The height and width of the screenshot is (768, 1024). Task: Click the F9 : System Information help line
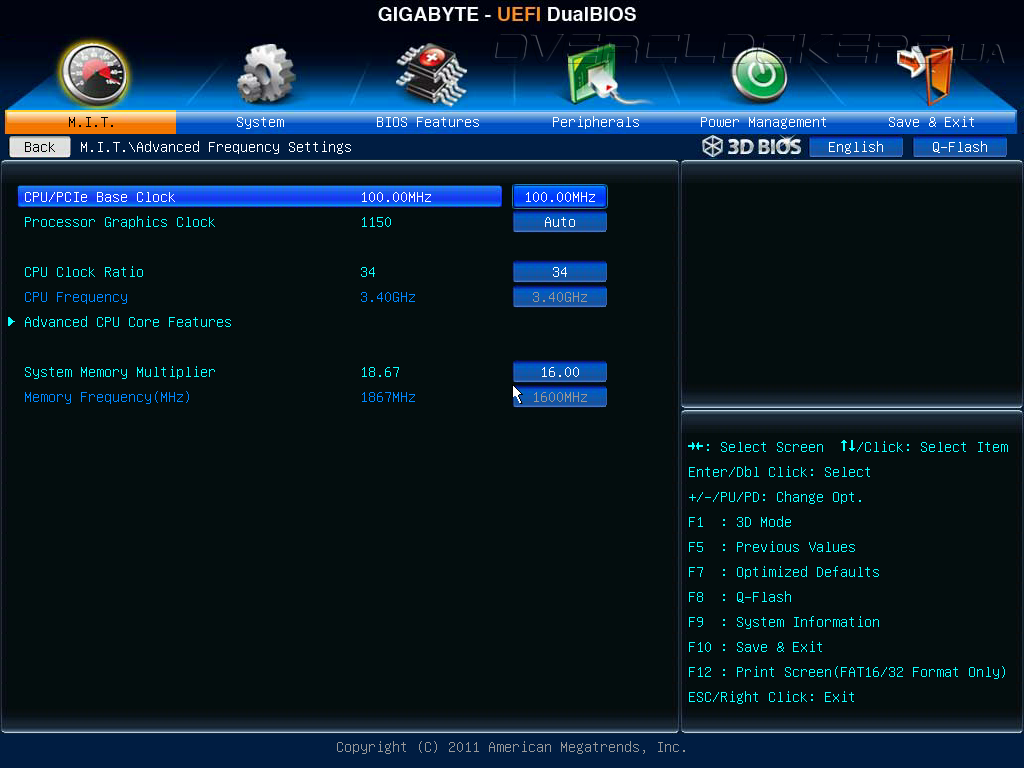pos(784,622)
